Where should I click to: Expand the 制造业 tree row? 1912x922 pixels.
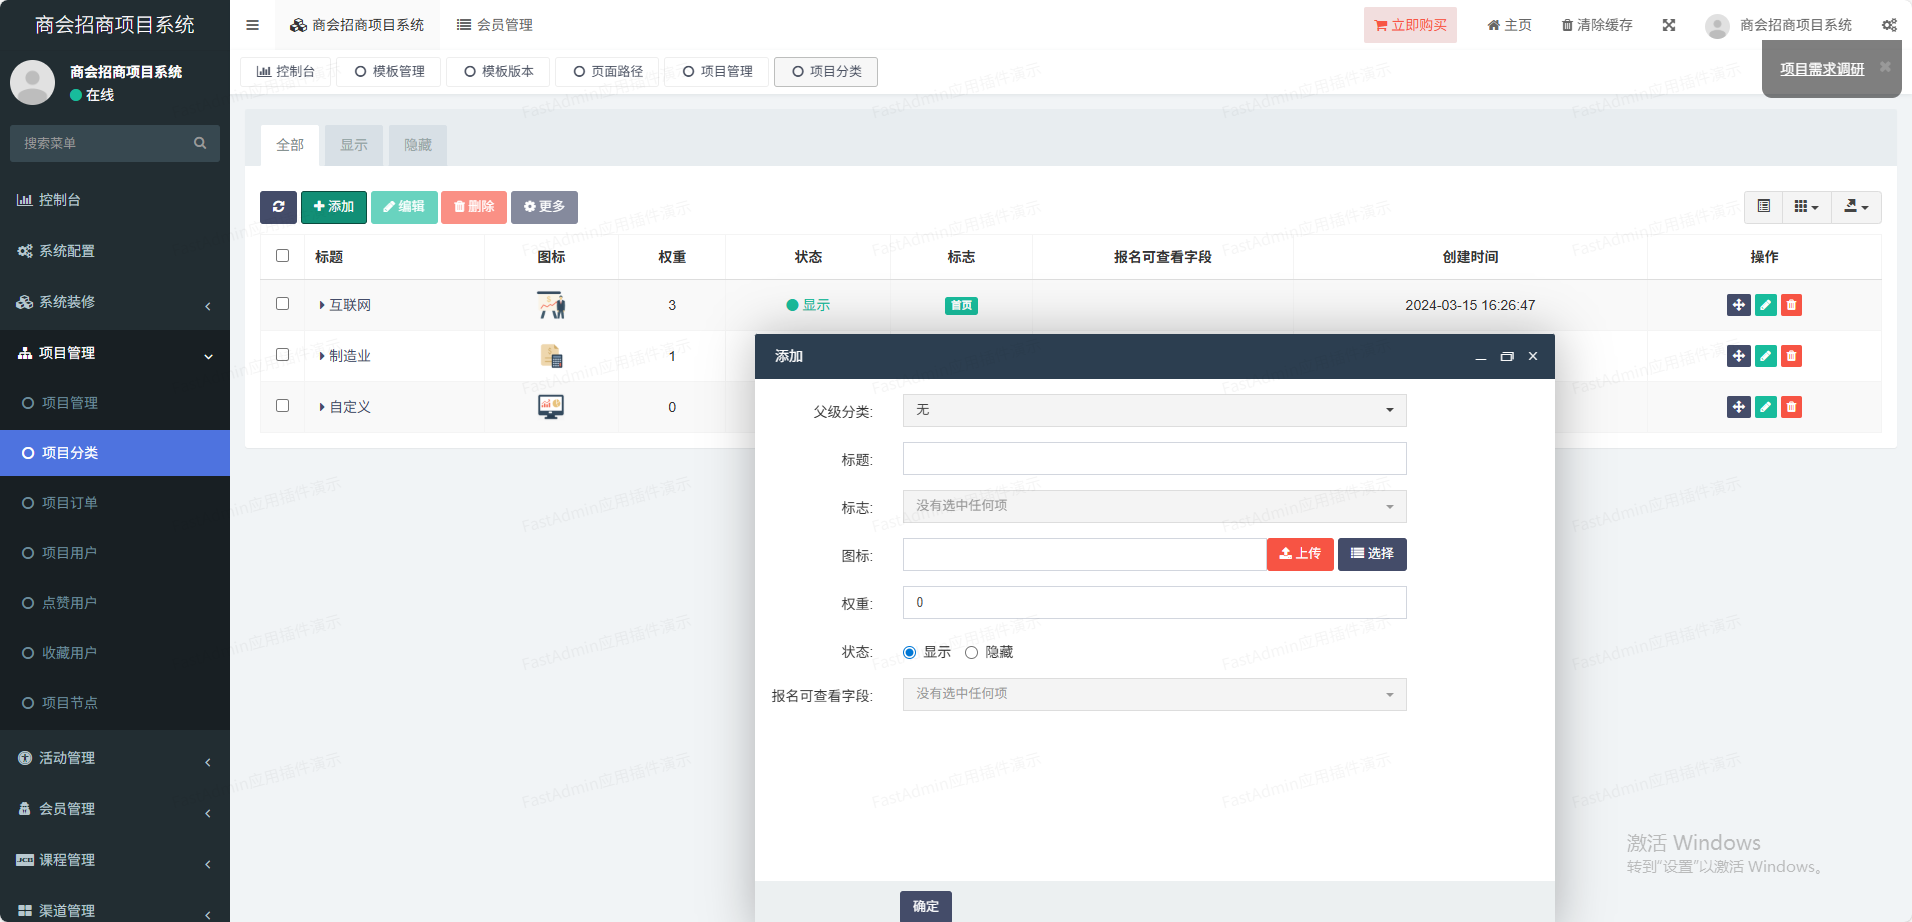click(x=321, y=356)
